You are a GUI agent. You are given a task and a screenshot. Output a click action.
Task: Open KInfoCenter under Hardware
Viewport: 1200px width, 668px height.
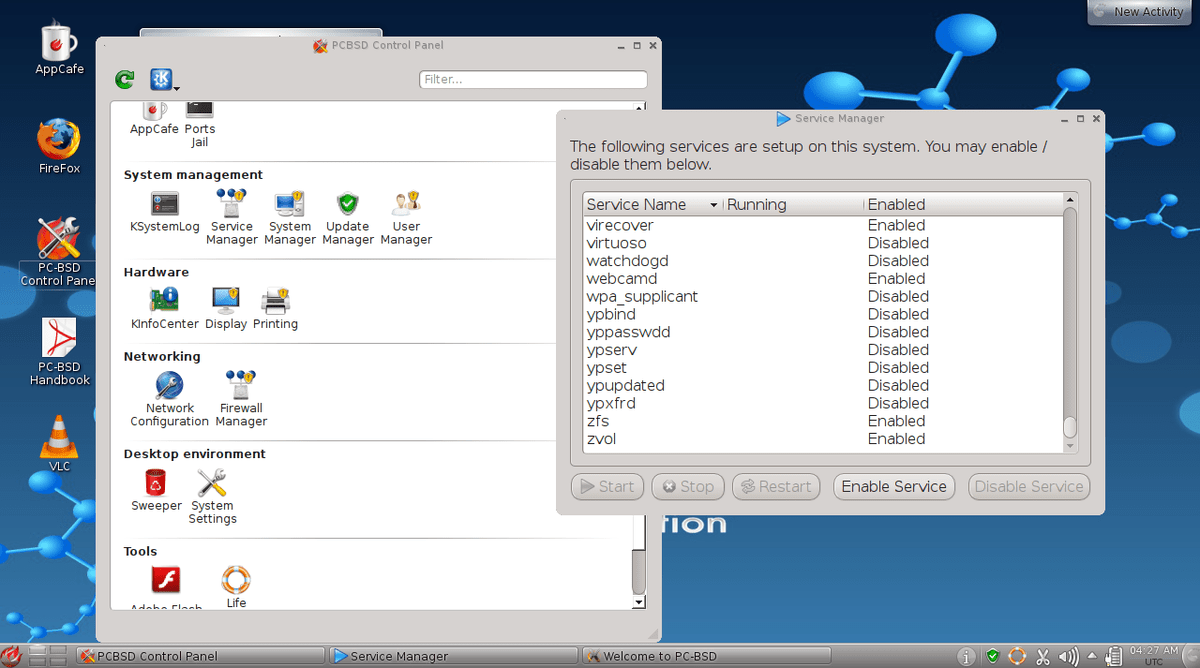coord(164,309)
